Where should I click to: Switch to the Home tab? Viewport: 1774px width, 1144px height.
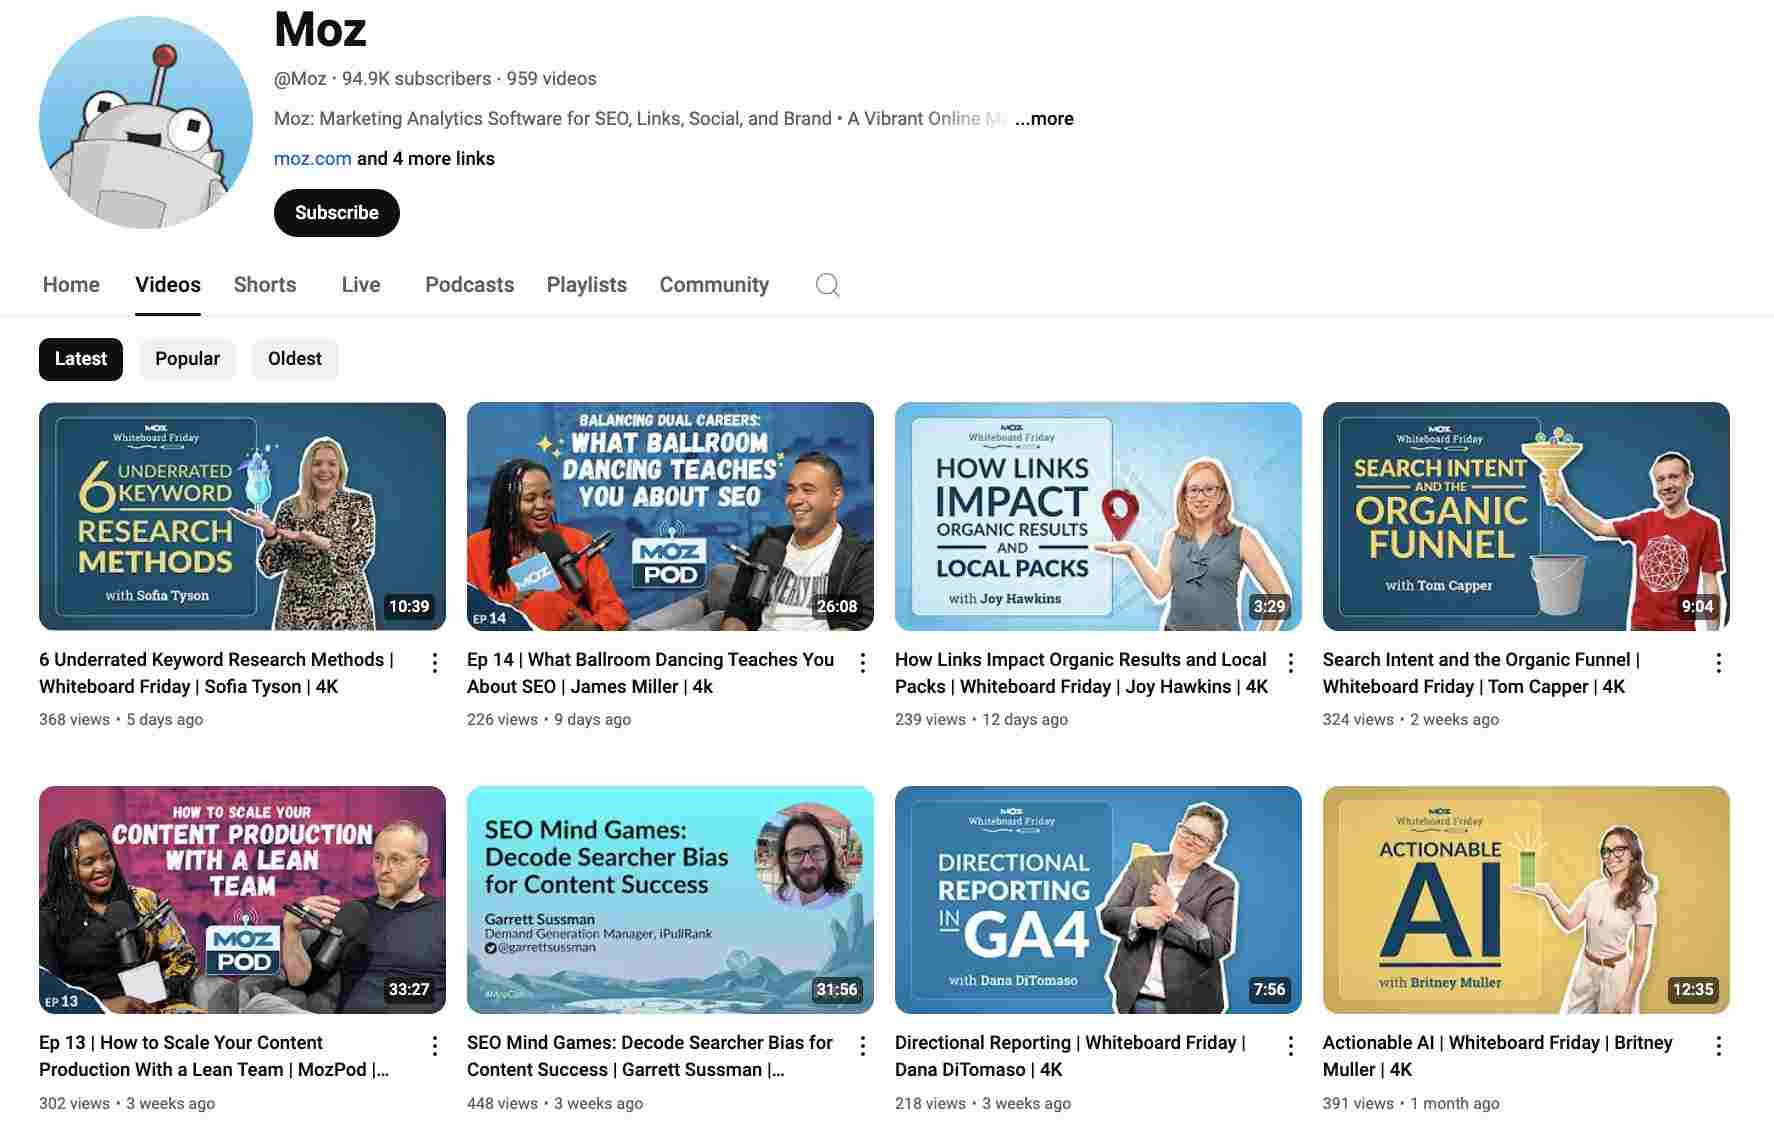tap(71, 285)
